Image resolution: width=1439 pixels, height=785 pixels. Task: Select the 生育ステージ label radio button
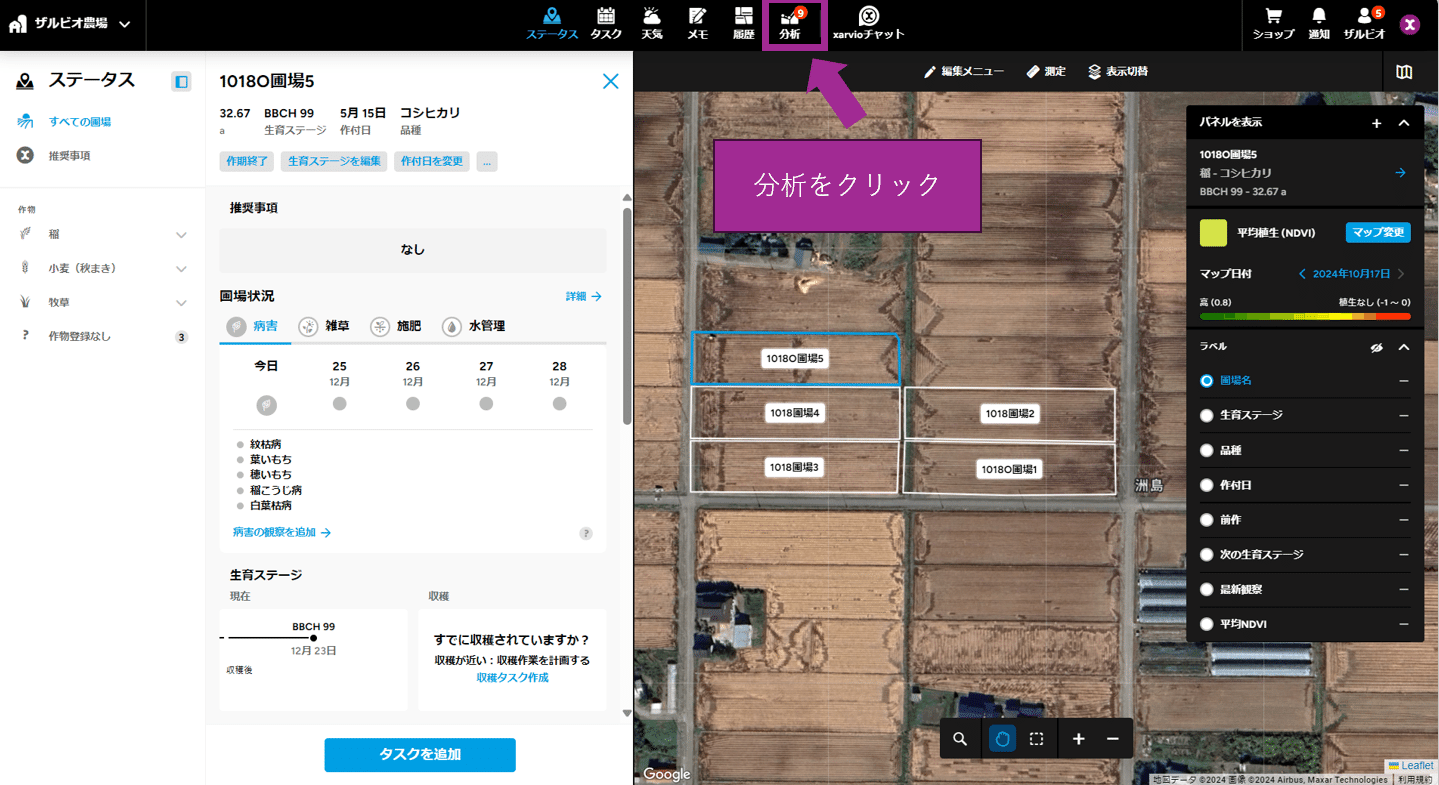[1207, 415]
